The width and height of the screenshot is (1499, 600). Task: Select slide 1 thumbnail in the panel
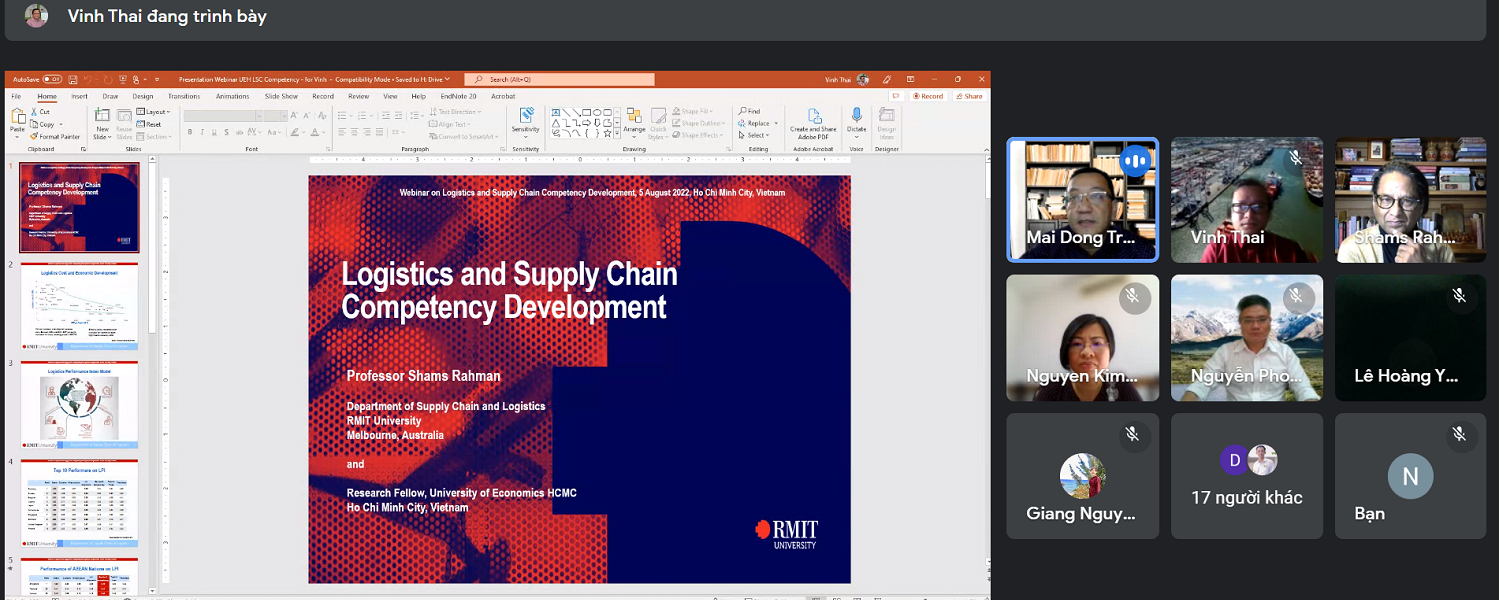[79, 207]
